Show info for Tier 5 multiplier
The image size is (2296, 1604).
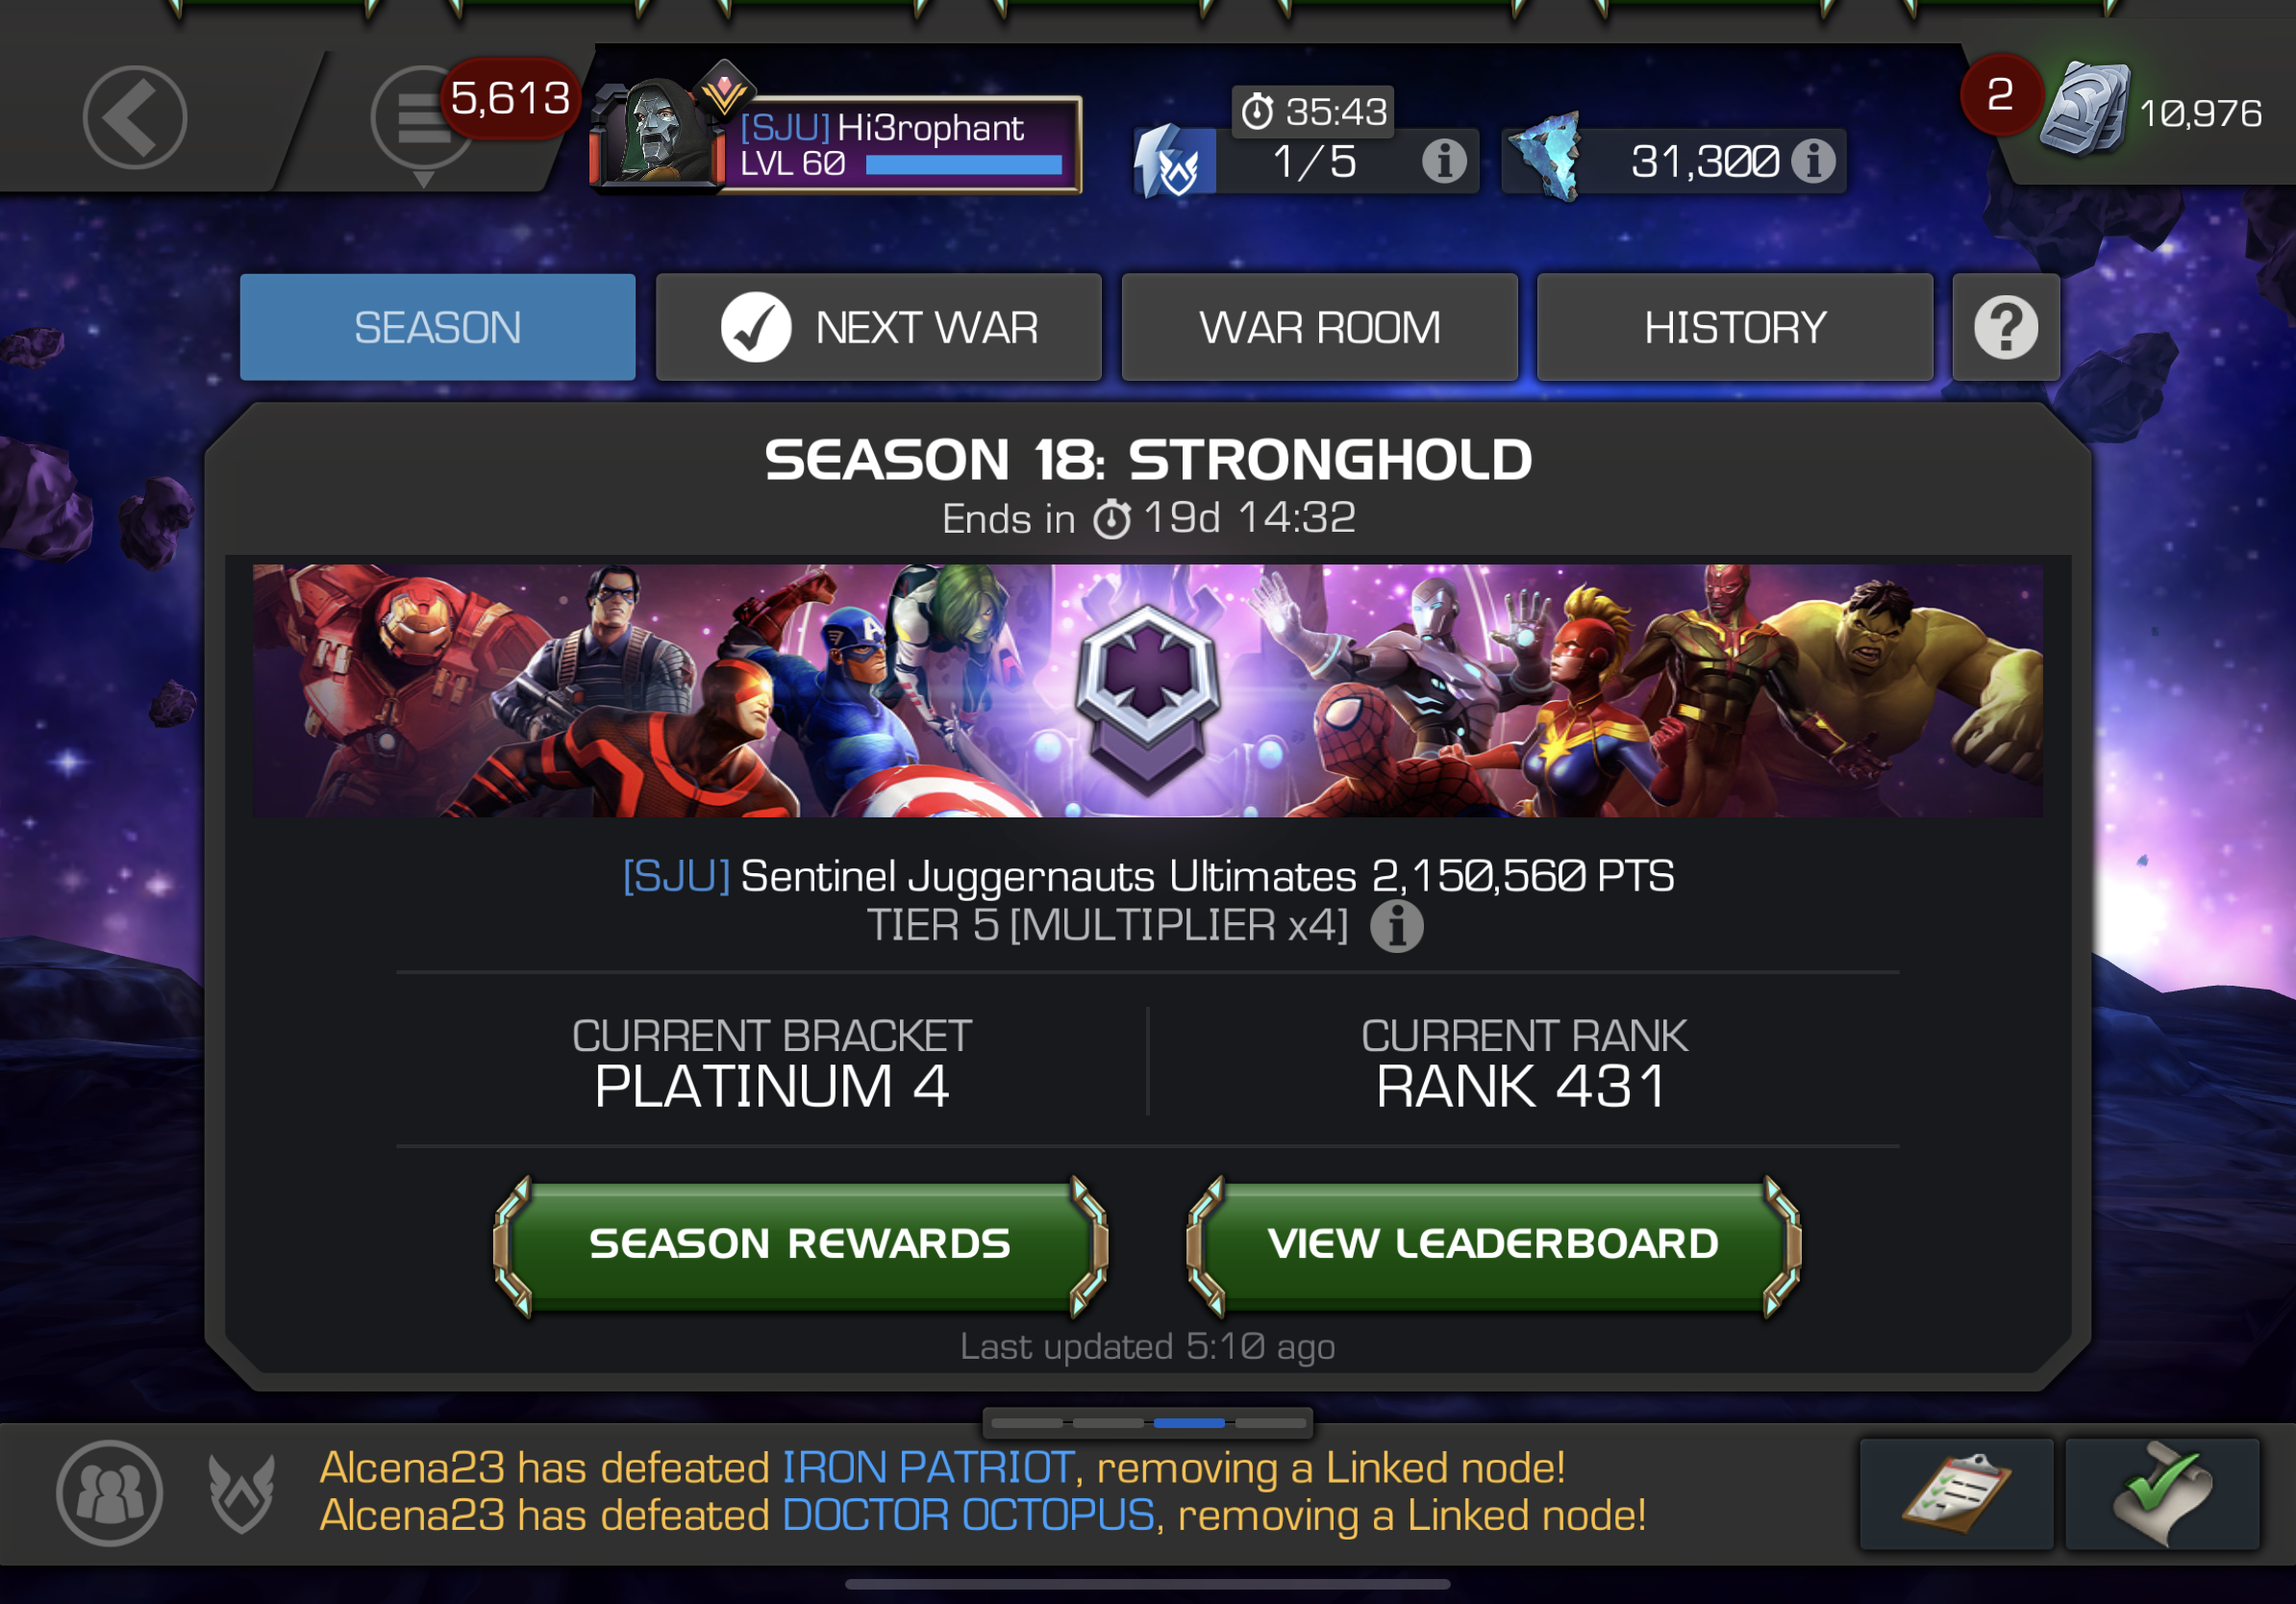pyautogui.click(x=1396, y=926)
